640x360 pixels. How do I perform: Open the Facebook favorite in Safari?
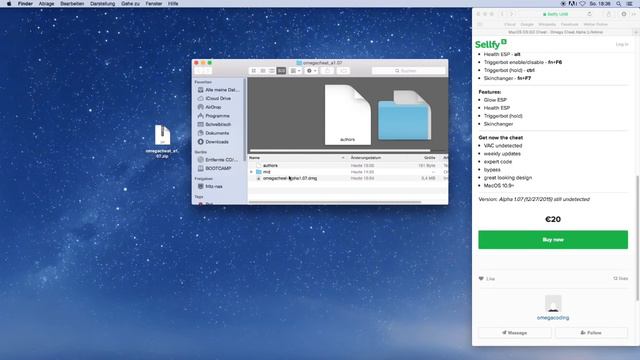tap(570, 24)
